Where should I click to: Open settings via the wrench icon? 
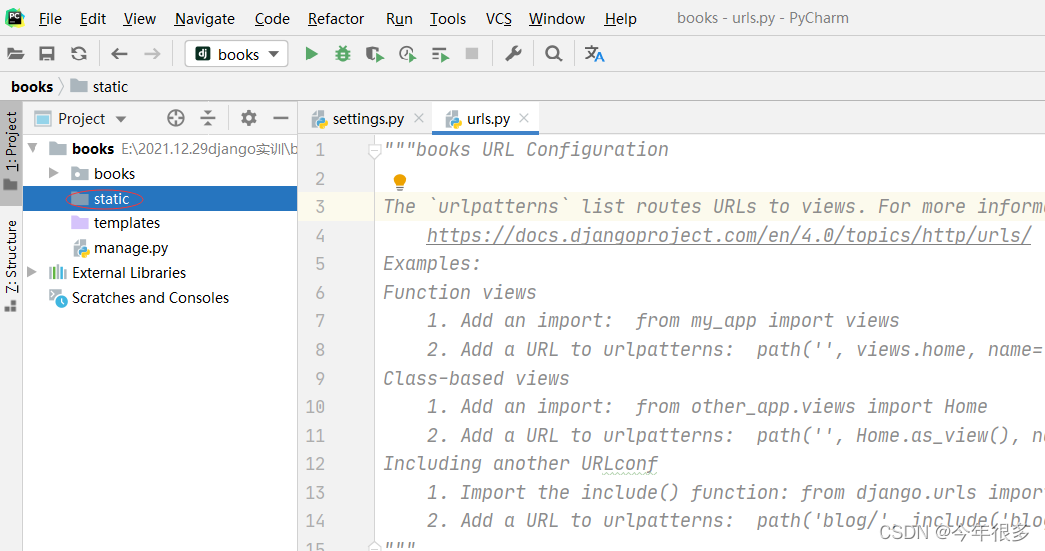tap(513, 54)
